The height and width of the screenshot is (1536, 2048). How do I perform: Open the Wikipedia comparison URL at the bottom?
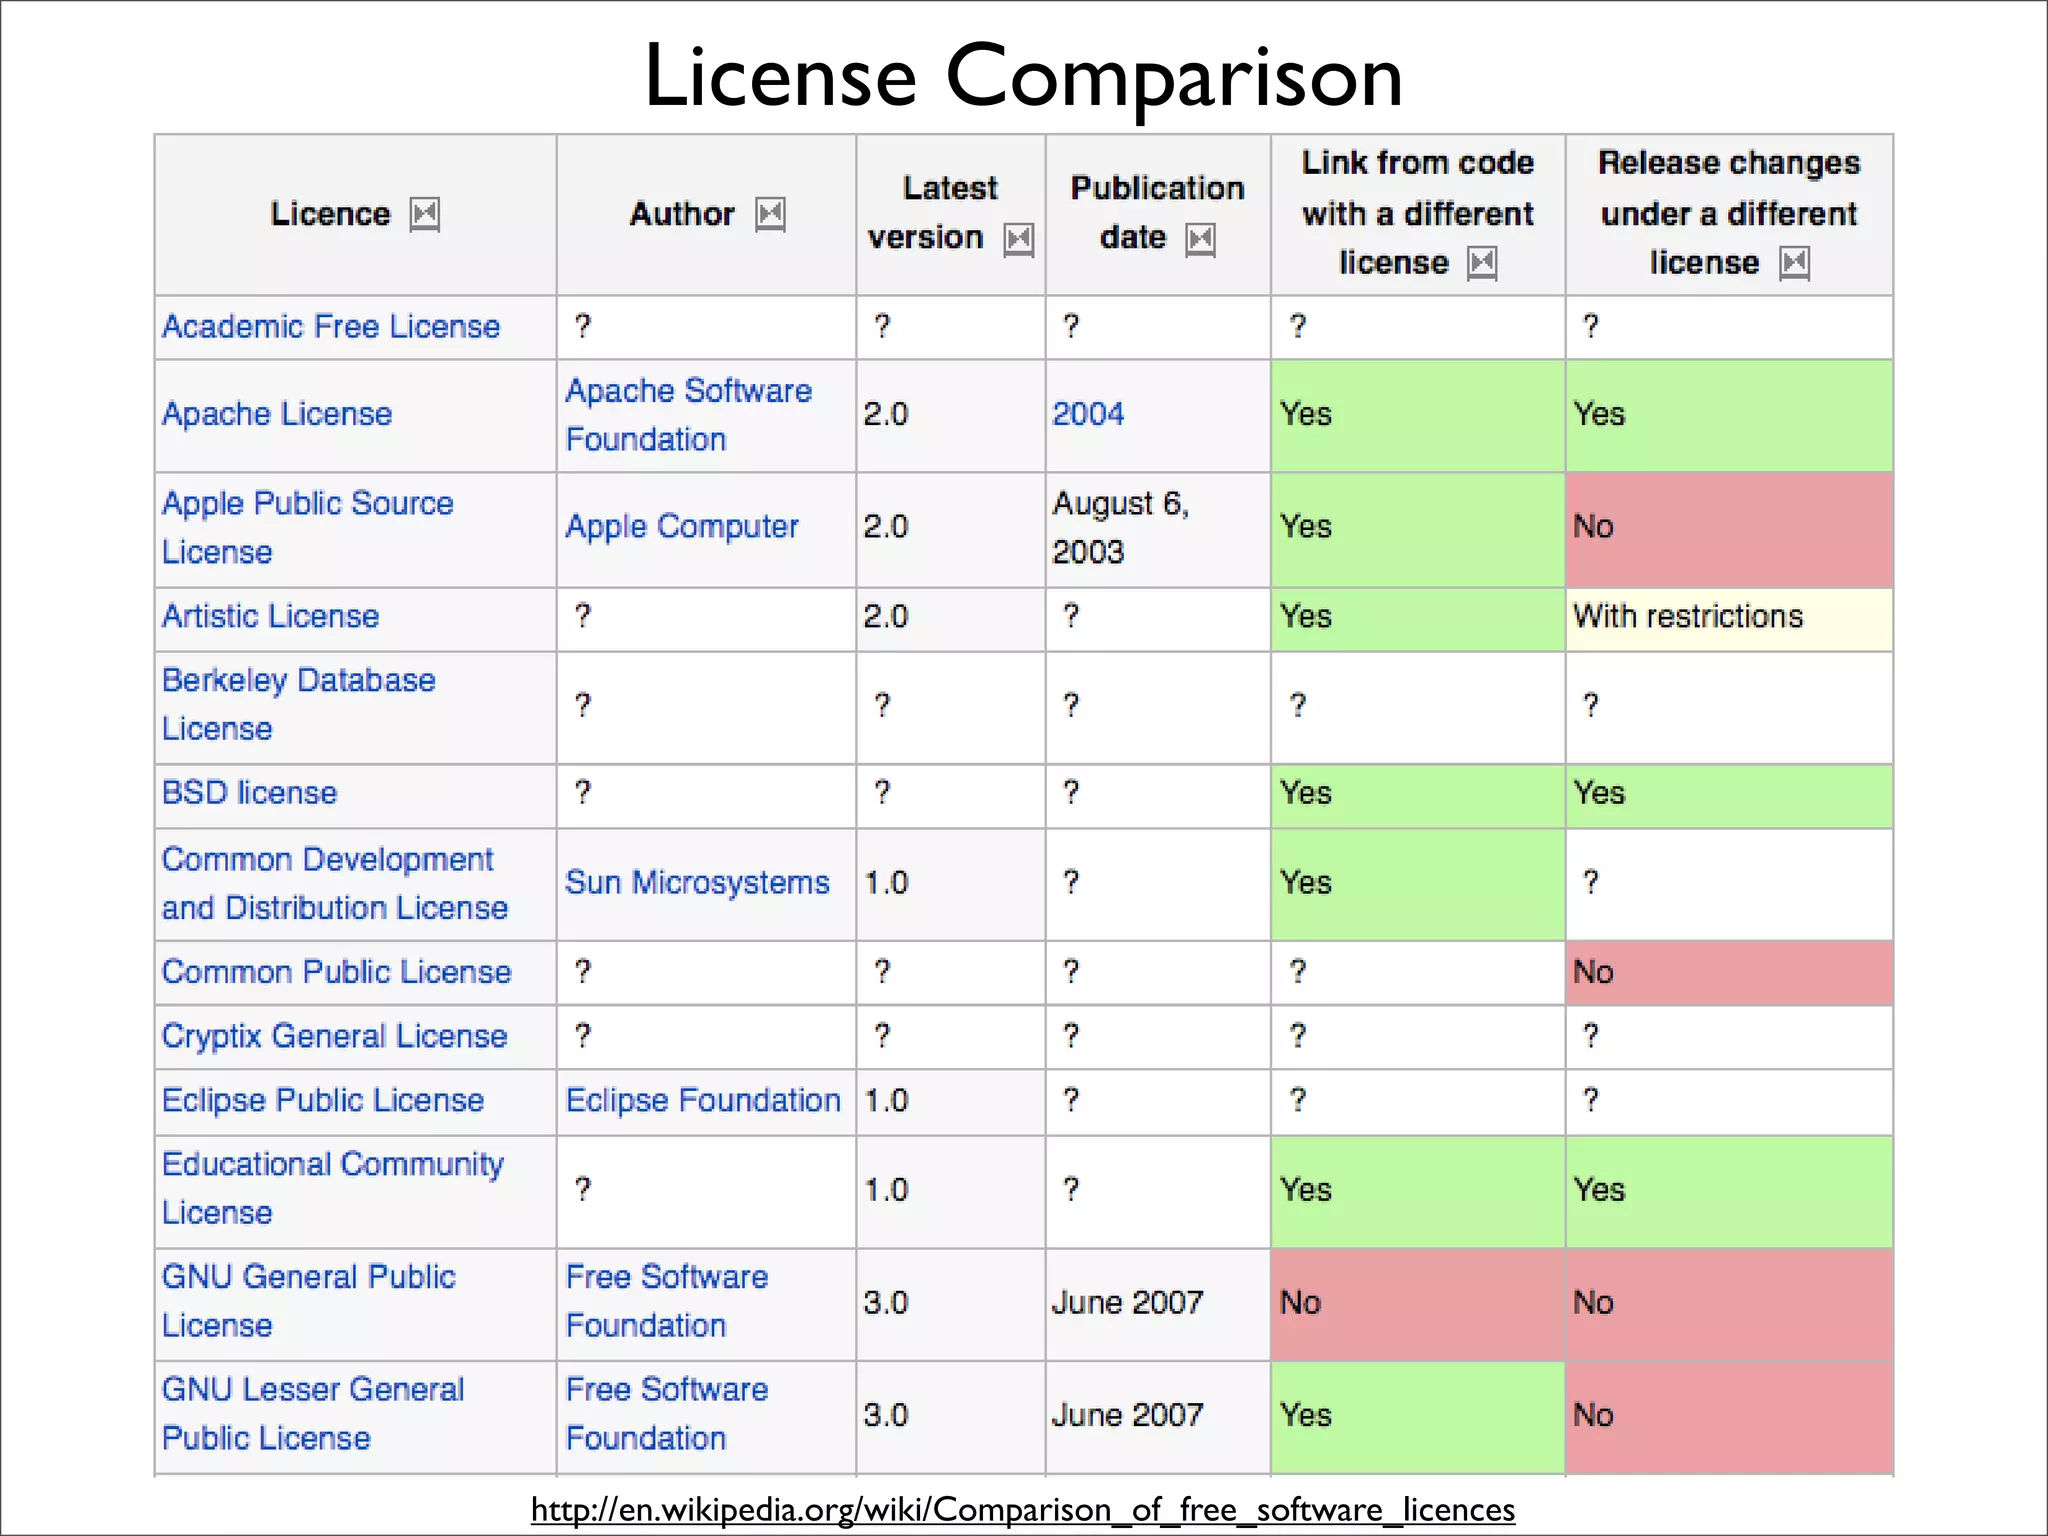tap(1023, 1509)
